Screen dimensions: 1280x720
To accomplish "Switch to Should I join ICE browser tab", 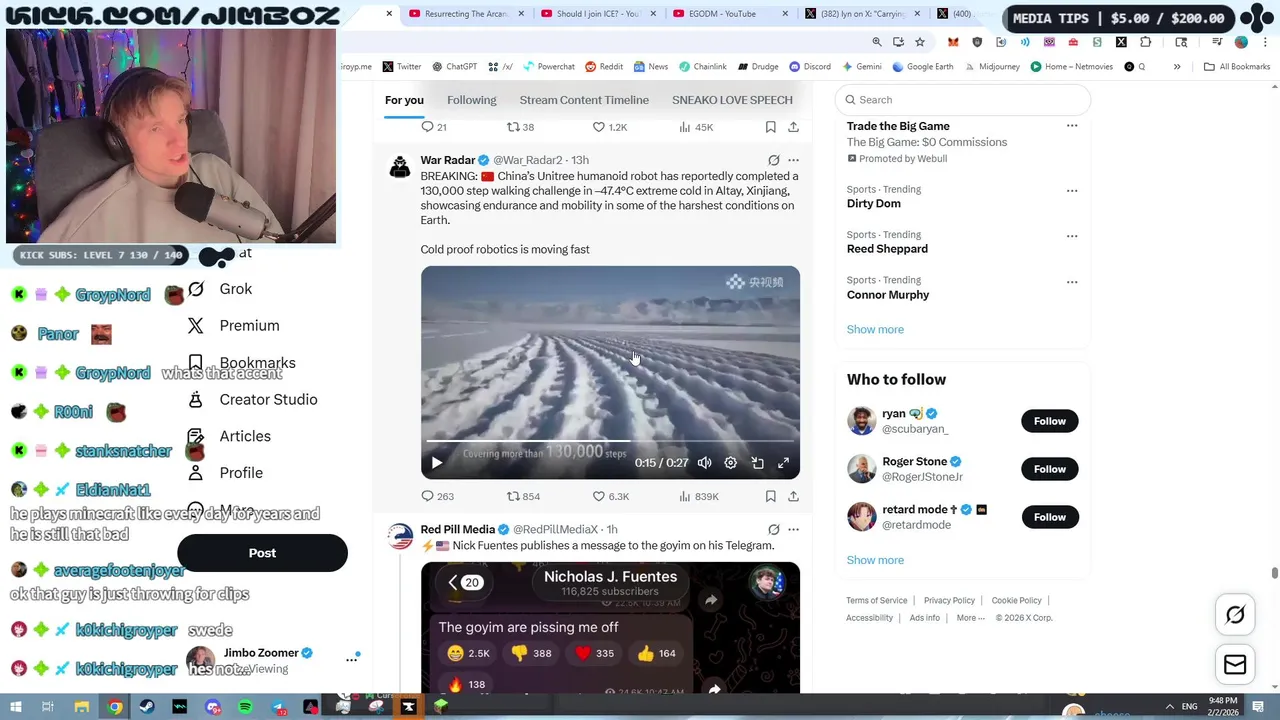I will tap(597, 14).
